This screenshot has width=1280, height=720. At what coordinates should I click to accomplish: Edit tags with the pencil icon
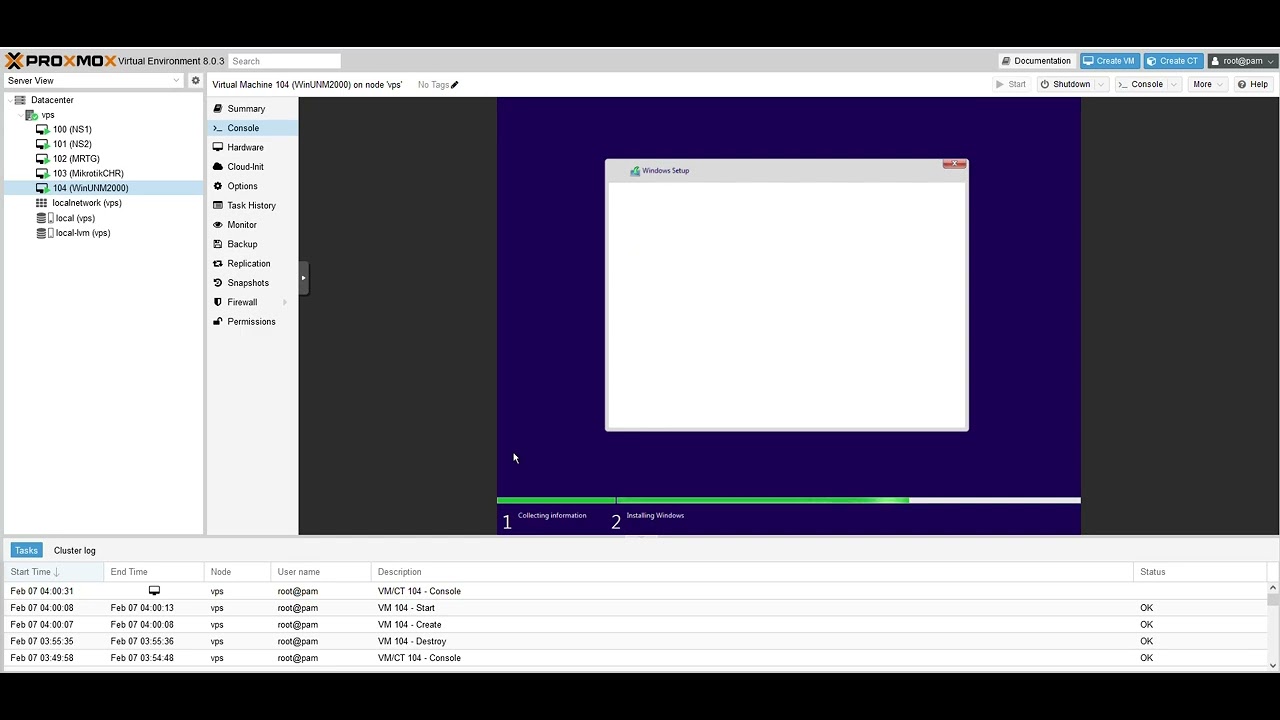click(454, 85)
